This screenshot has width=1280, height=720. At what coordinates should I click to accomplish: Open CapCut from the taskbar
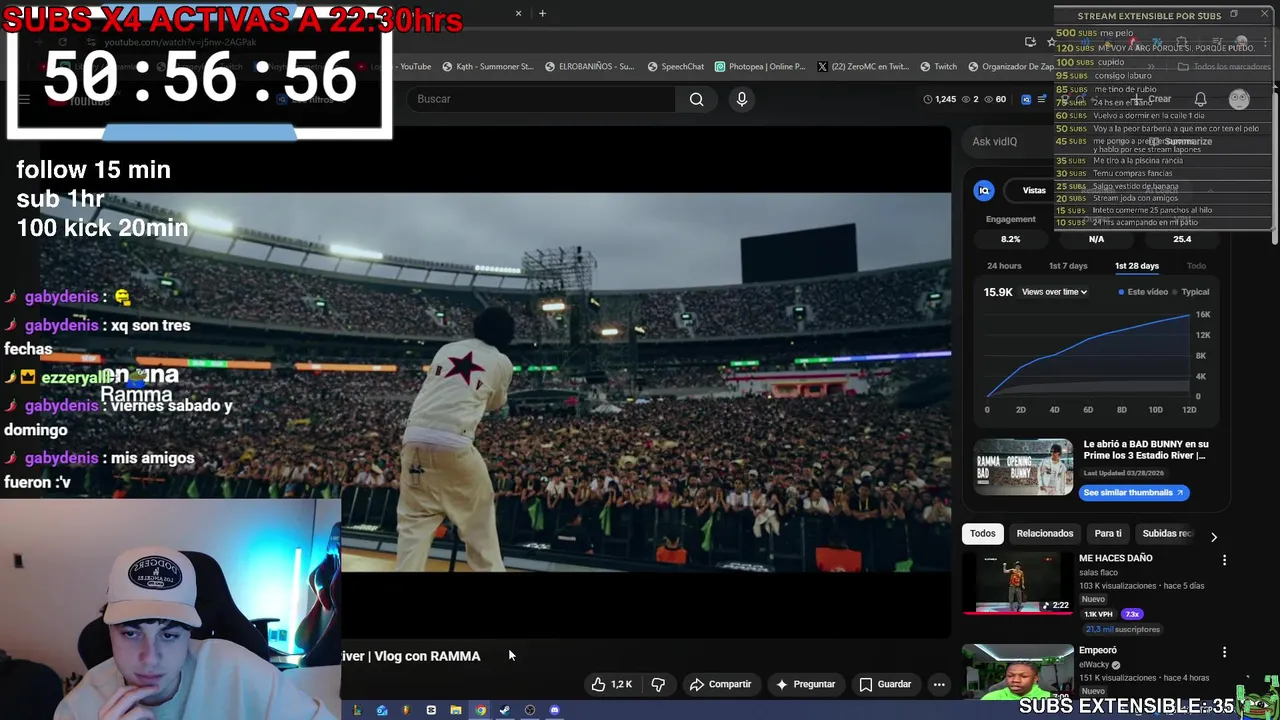pyautogui.click(x=431, y=710)
